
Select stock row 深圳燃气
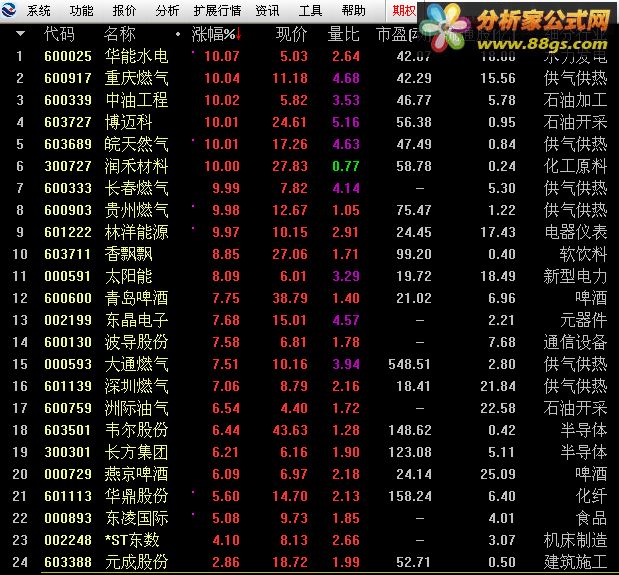pyautogui.click(x=310, y=386)
